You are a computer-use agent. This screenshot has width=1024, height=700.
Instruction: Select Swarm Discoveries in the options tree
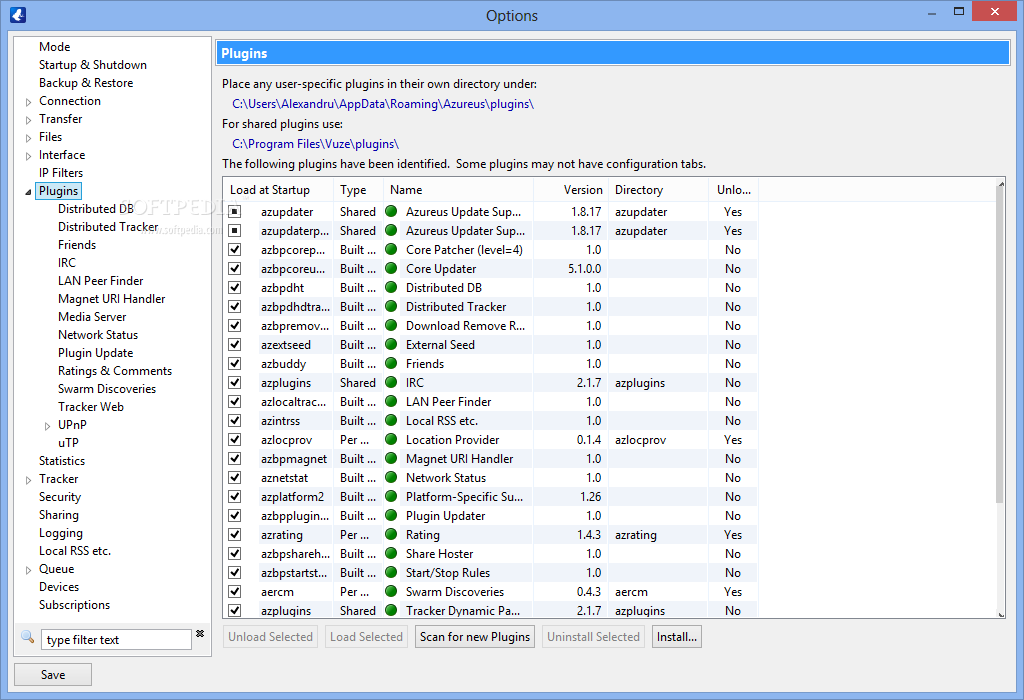(x=107, y=389)
